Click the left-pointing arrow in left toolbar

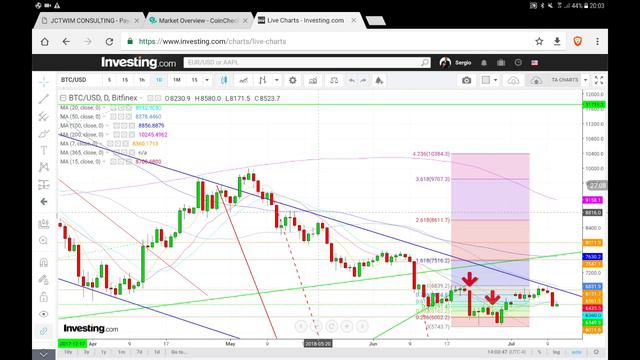[44, 202]
